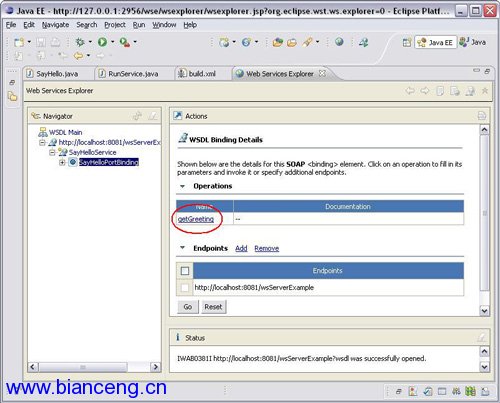Open the dropdown arrow next to New

[x=29, y=42]
